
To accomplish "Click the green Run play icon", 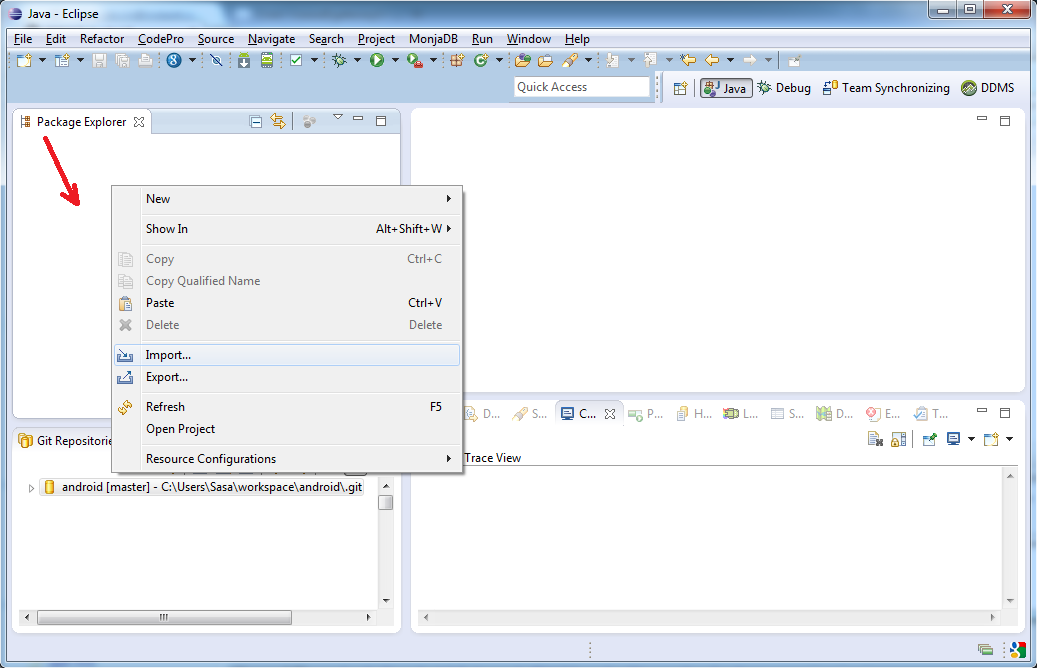I will 377,61.
